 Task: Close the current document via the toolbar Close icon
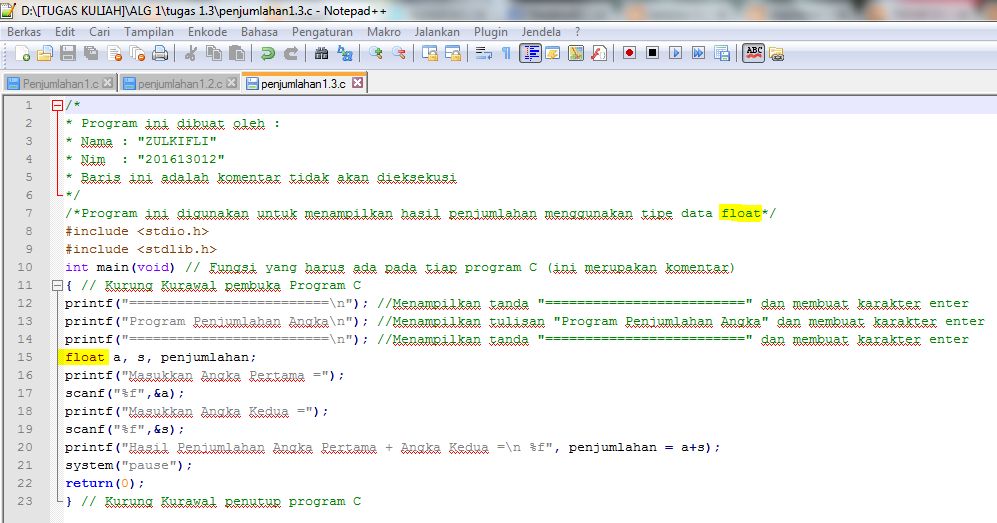114,53
